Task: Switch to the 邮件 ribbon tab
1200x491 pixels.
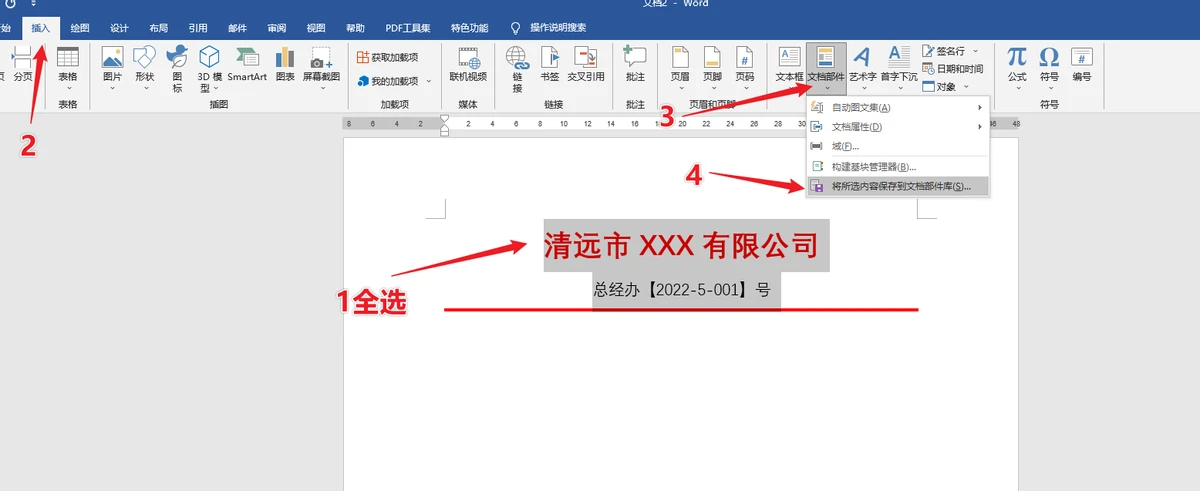Action: tap(237, 28)
